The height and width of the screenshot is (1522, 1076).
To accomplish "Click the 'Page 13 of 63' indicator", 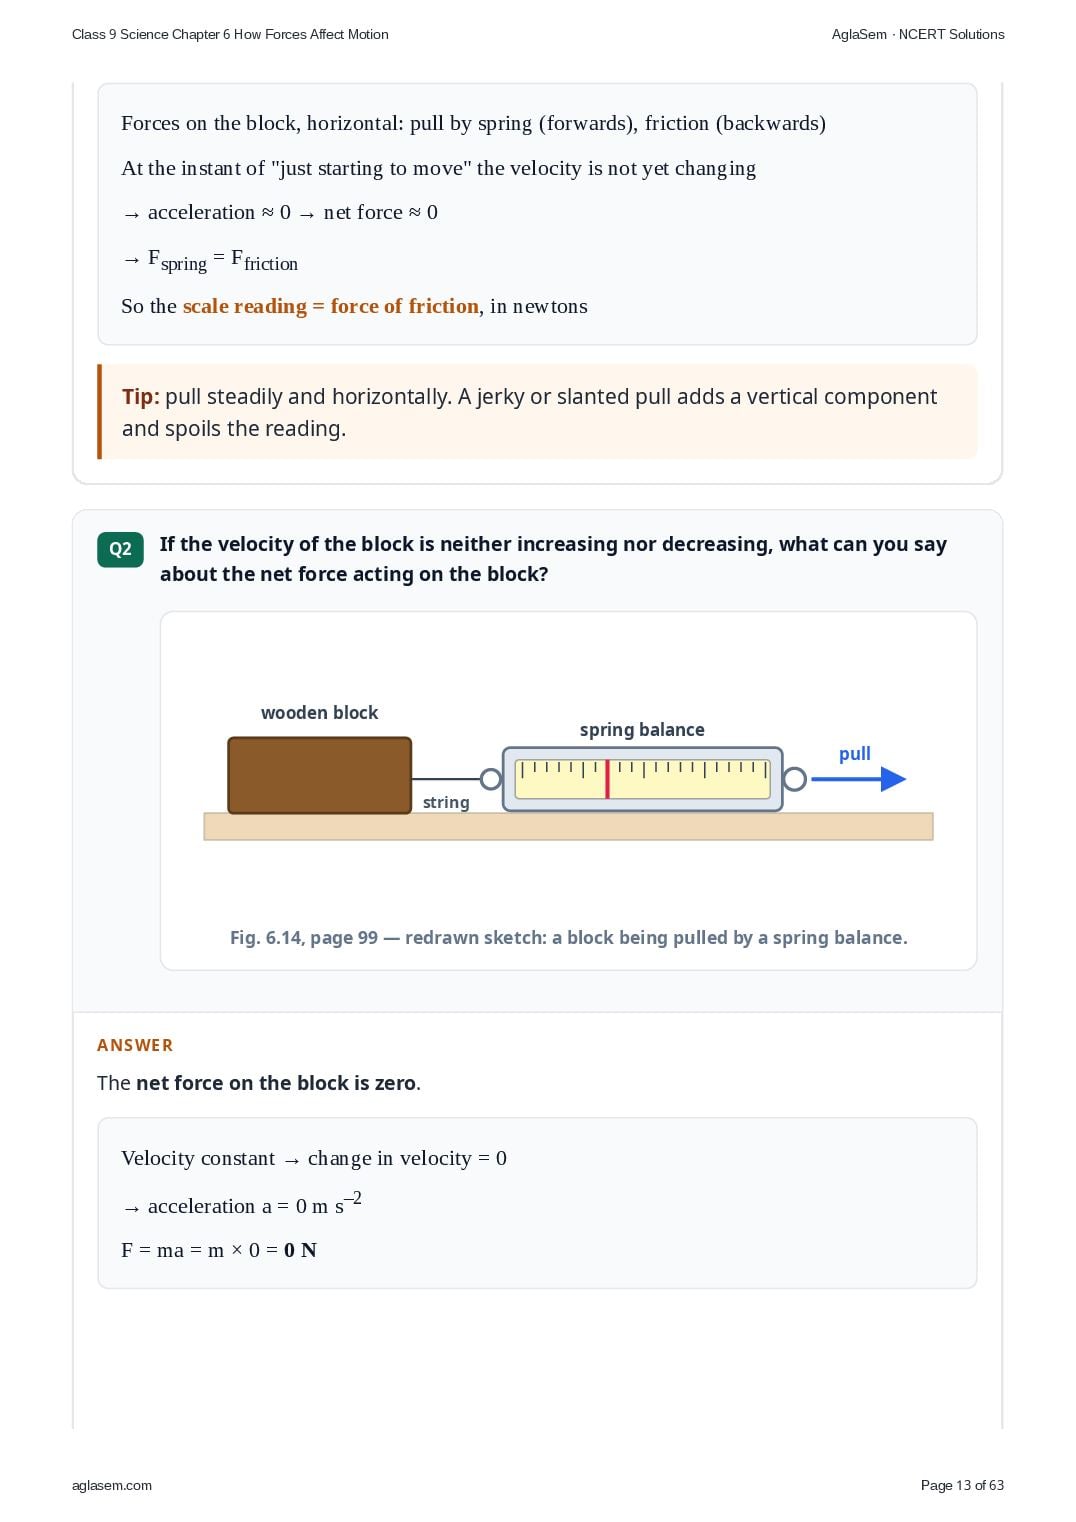I will pos(962,1485).
